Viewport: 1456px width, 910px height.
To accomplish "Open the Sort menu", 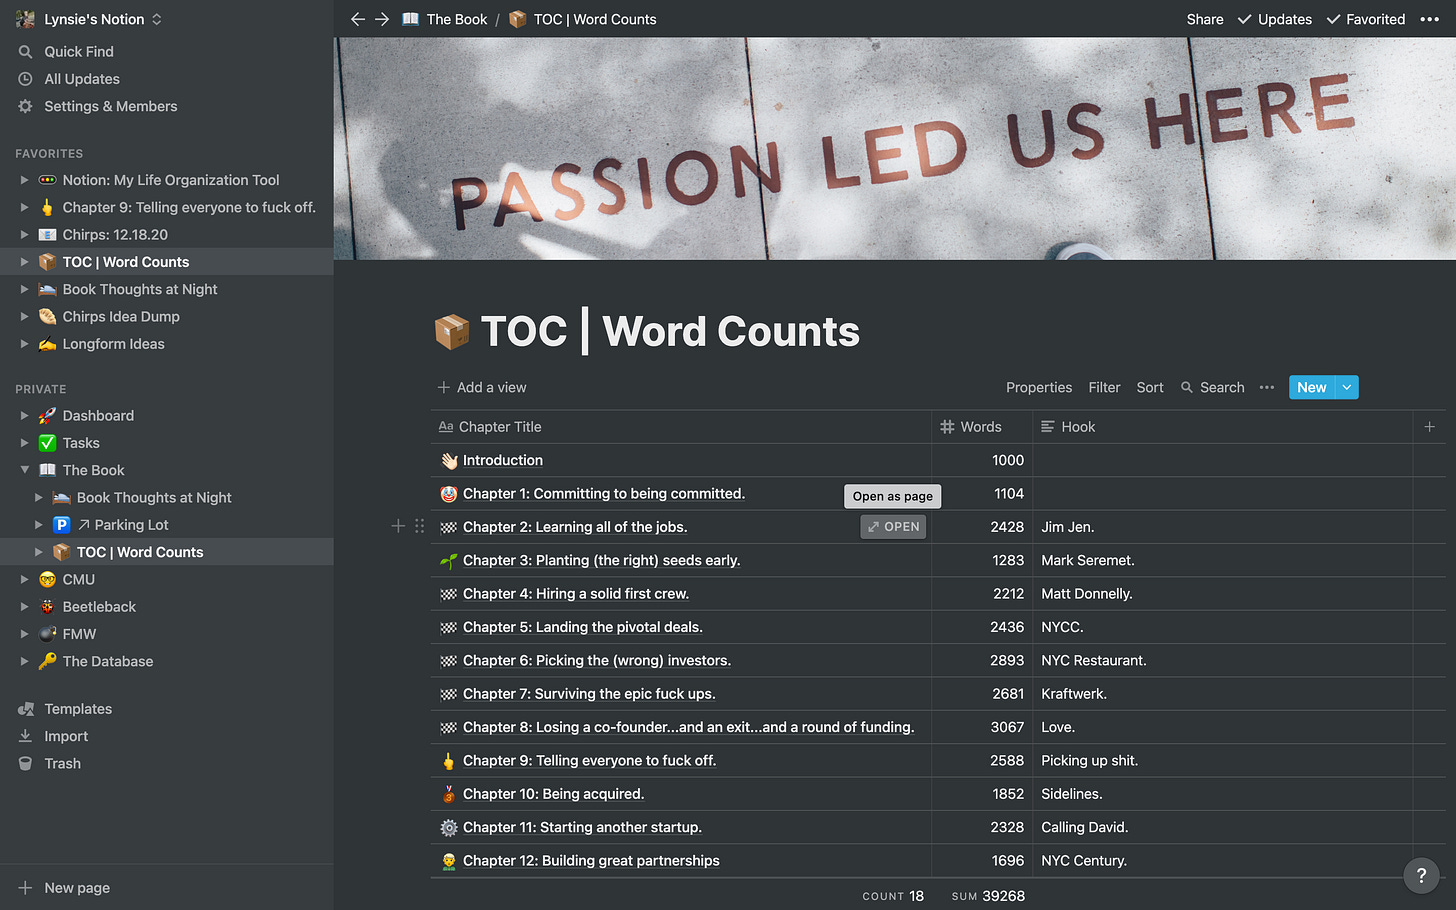I will (x=1150, y=388).
